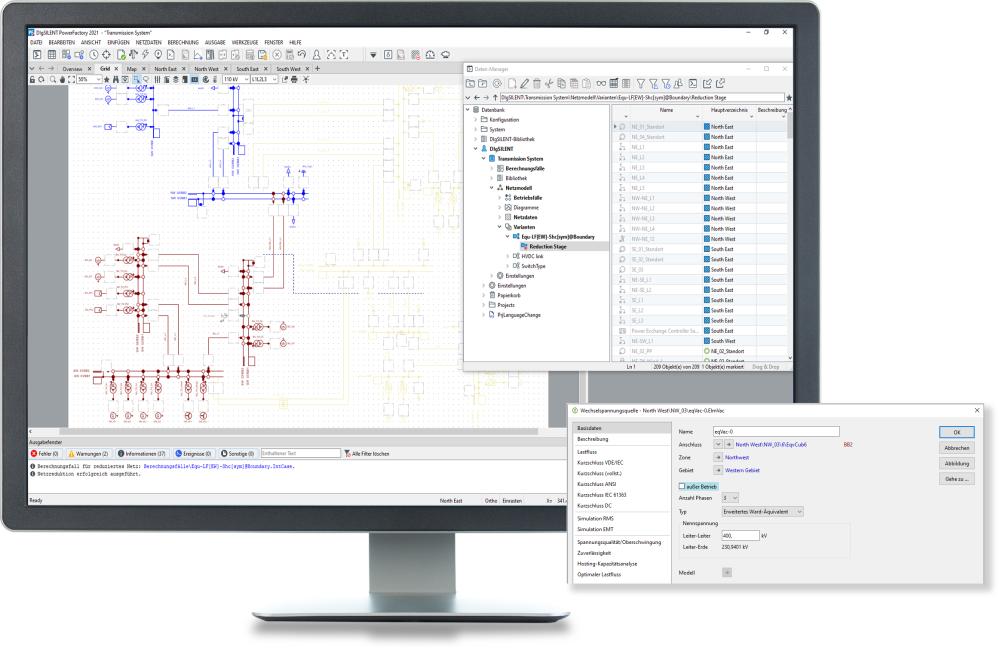The width and height of the screenshot is (1000, 667).
Task: Click the table grid icon in main toolbar
Action: tap(52, 54)
